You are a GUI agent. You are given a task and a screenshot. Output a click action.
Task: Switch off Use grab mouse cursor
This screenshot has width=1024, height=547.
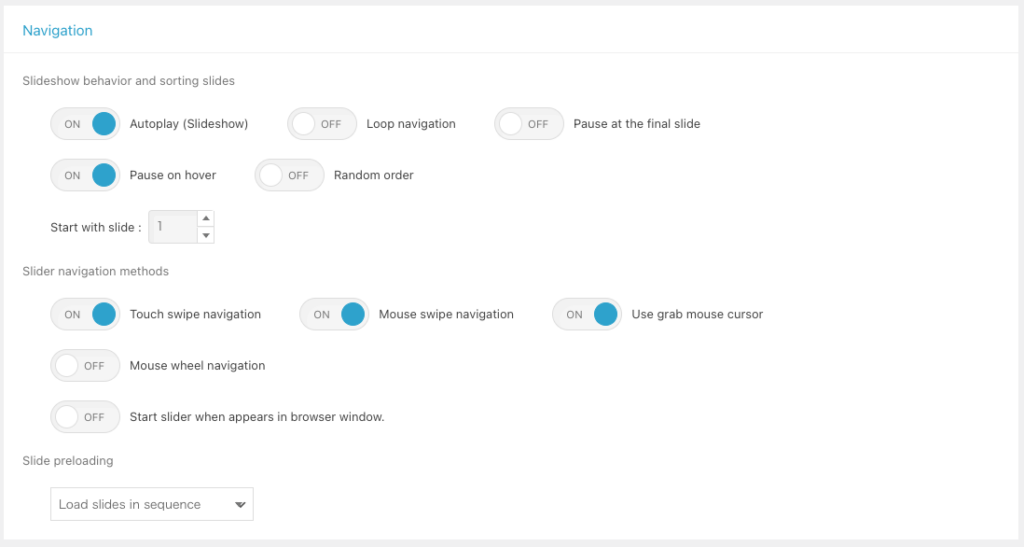587,314
